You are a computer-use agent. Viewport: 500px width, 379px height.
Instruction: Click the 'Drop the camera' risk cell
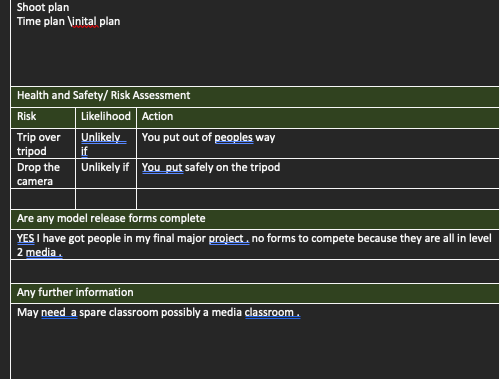[x=43, y=174]
